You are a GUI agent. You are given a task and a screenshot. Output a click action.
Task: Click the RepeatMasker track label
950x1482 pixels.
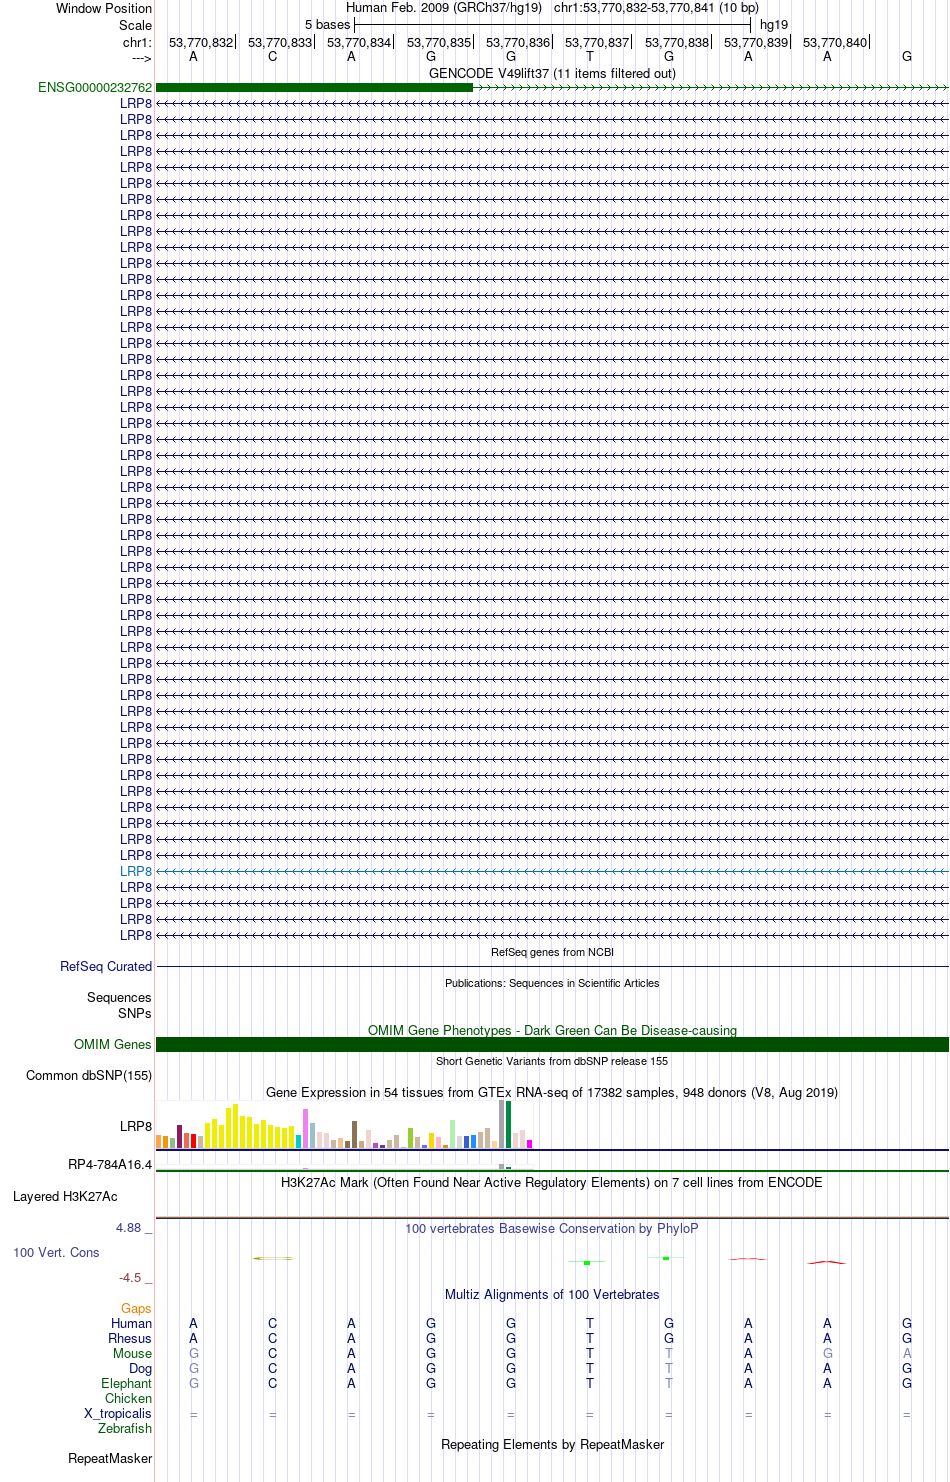(x=110, y=1459)
